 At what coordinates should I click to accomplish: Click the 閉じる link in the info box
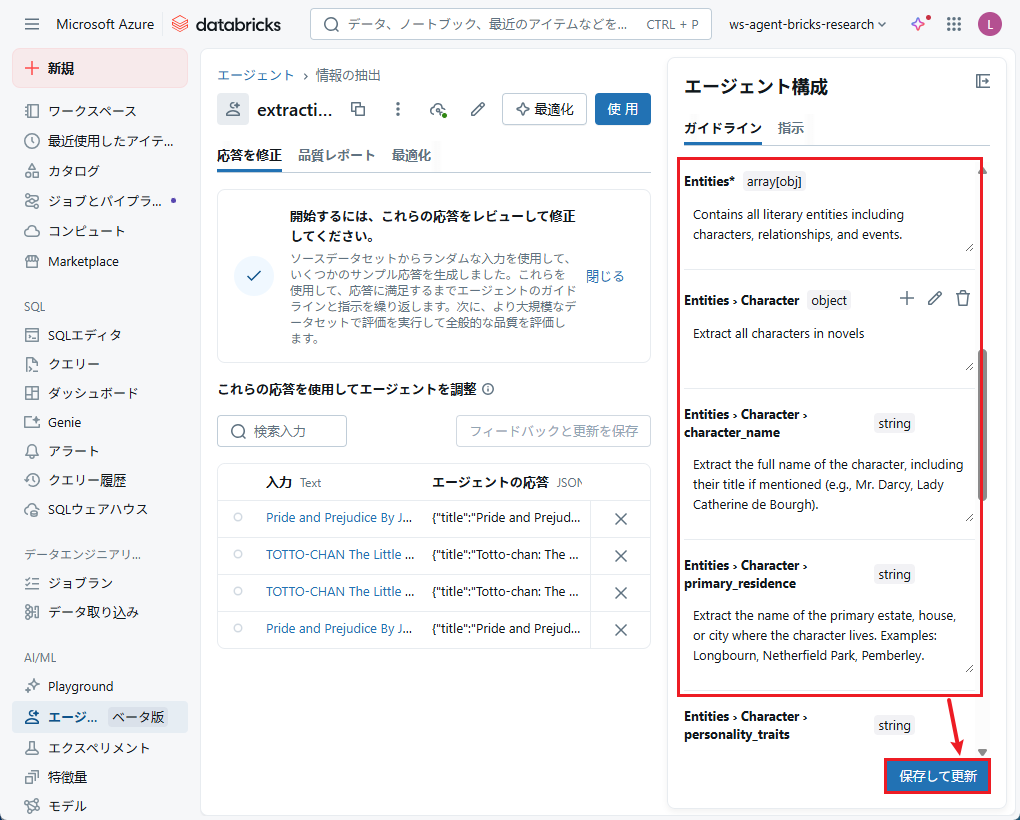(605, 276)
